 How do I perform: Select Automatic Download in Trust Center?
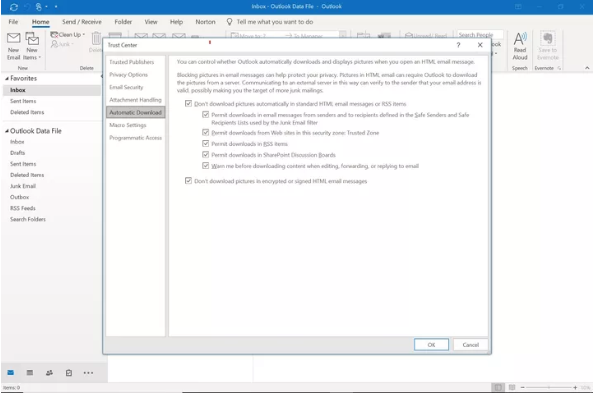pos(135,112)
